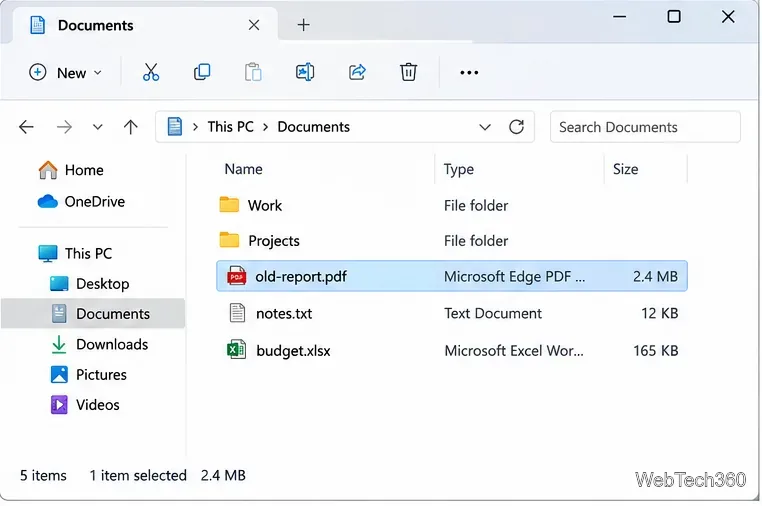The image size is (762, 506).
Task: Open Home in navigation pane
Action: pos(70,170)
